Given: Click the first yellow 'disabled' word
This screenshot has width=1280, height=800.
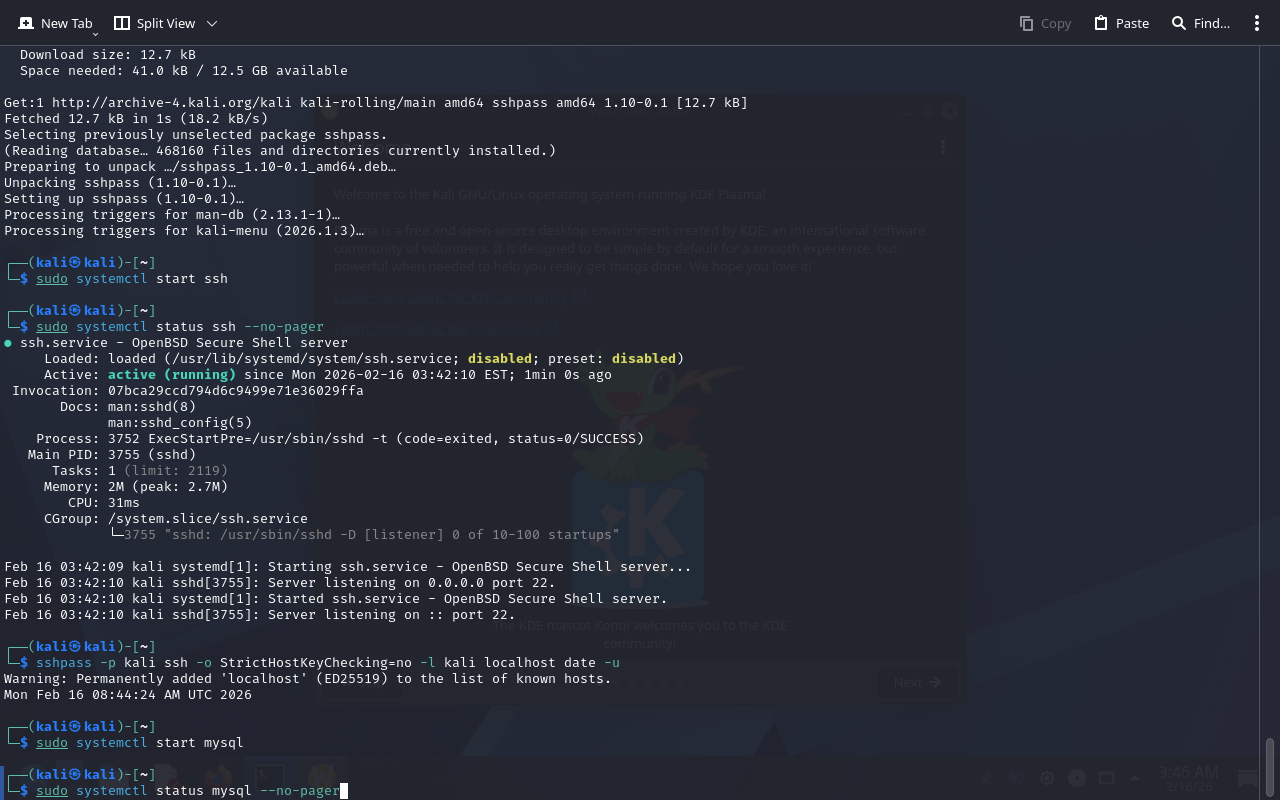Looking at the screenshot, I should (x=499, y=359).
